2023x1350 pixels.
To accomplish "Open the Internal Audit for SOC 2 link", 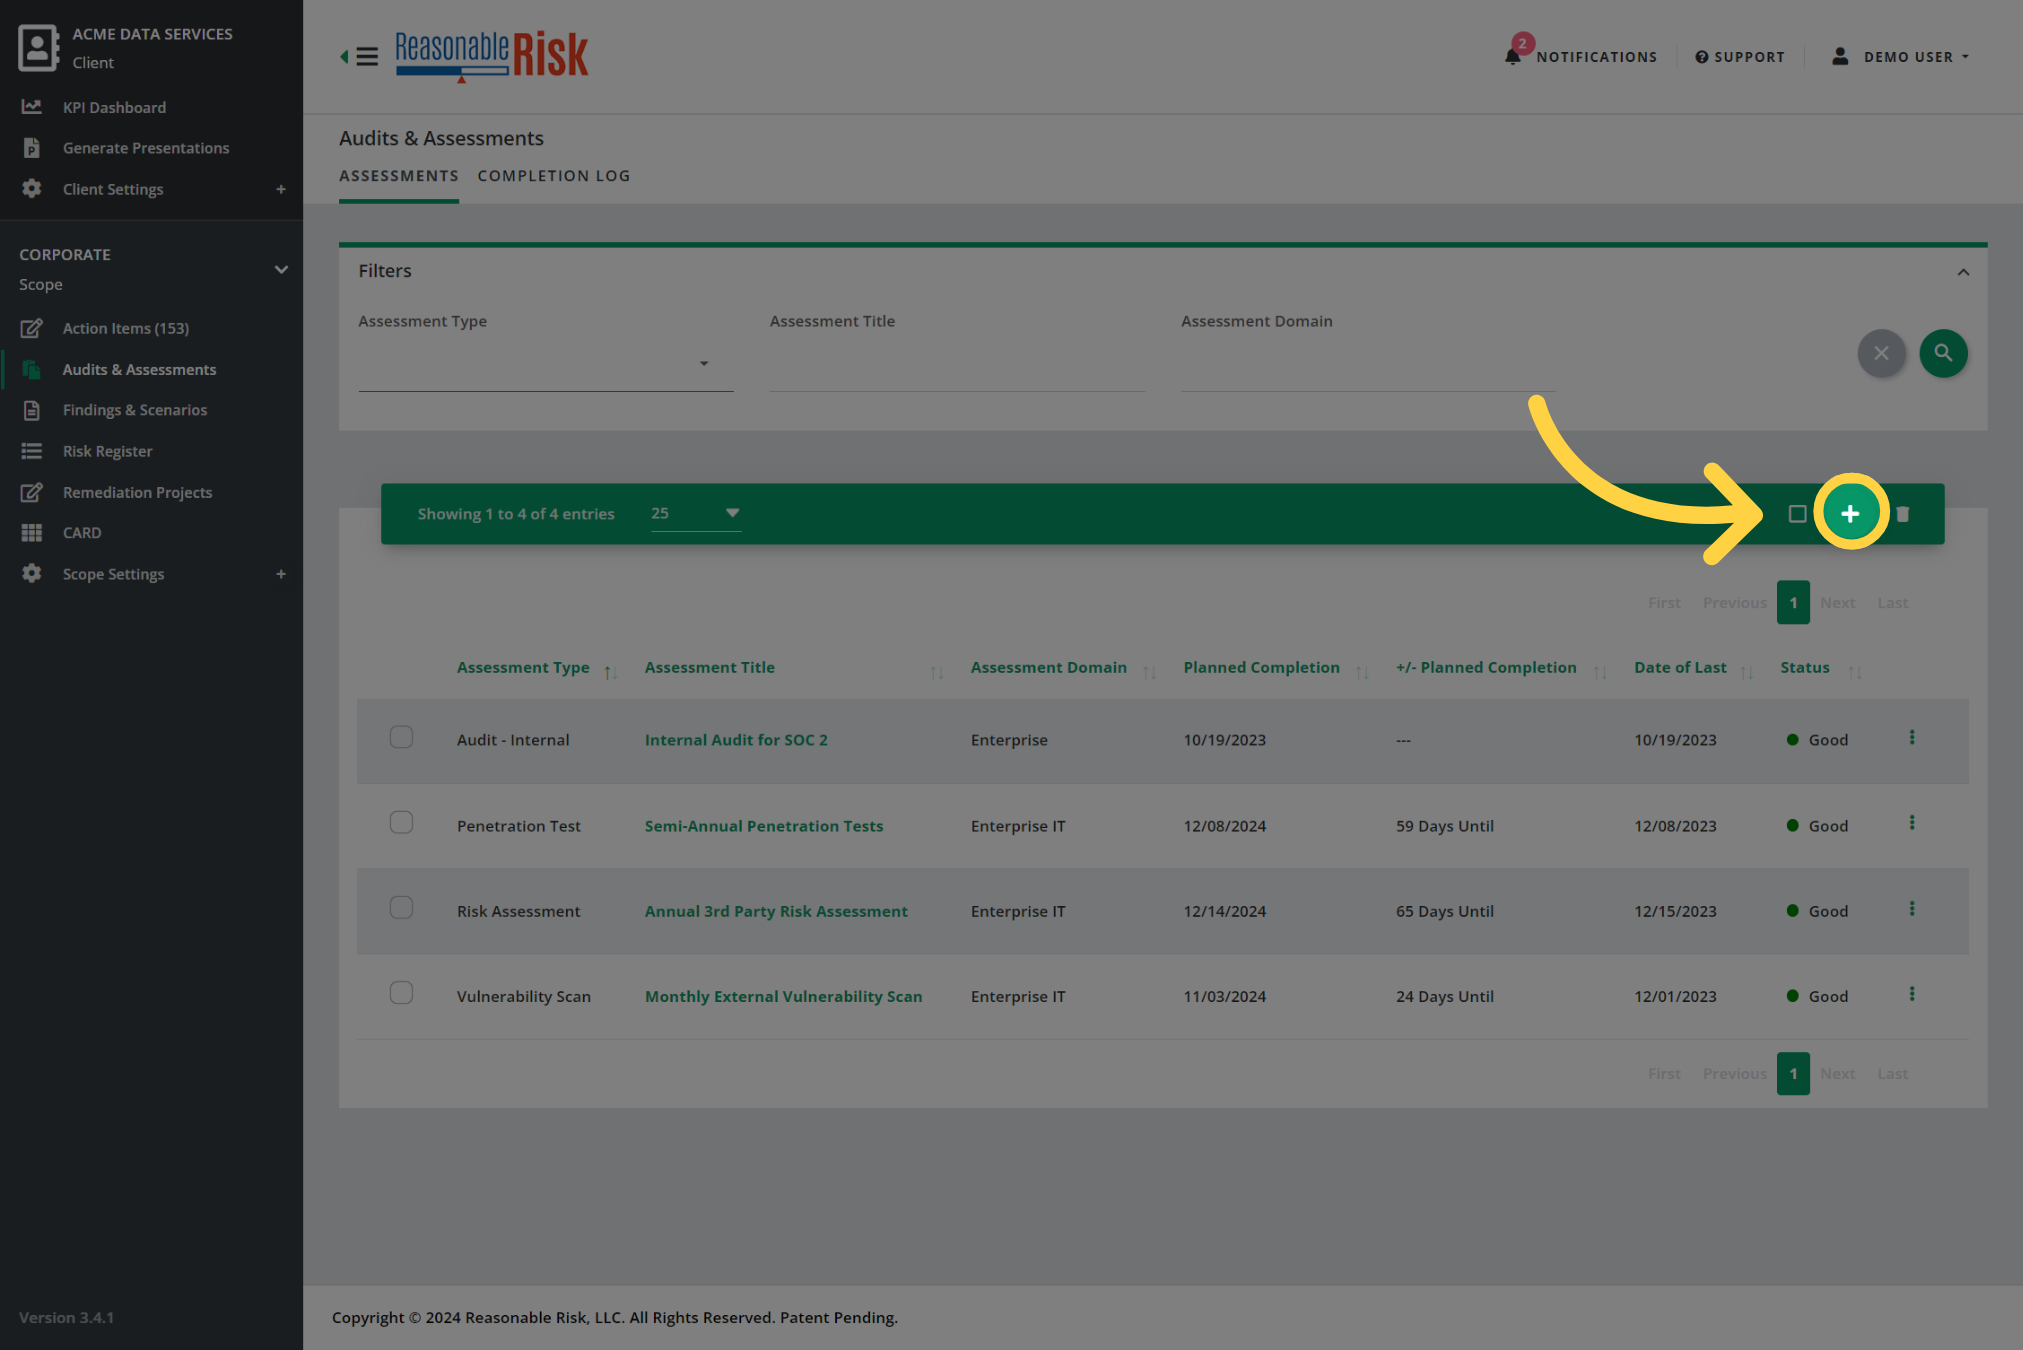I will tap(736, 740).
